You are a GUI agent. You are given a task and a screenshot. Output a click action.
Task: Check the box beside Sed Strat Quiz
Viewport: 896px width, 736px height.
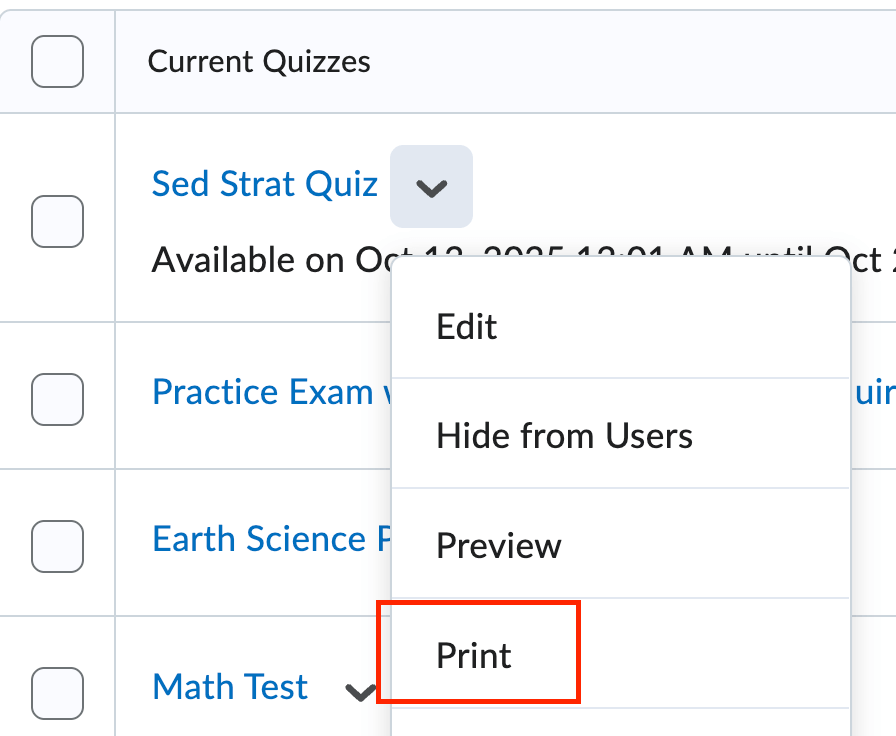[x=57, y=222]
